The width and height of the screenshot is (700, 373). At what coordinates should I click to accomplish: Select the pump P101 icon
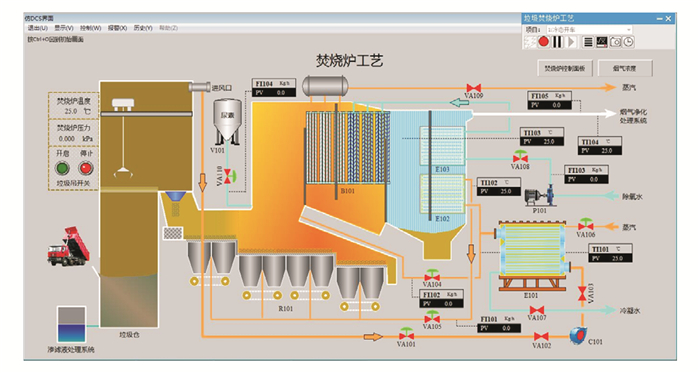tap(540, 195)
